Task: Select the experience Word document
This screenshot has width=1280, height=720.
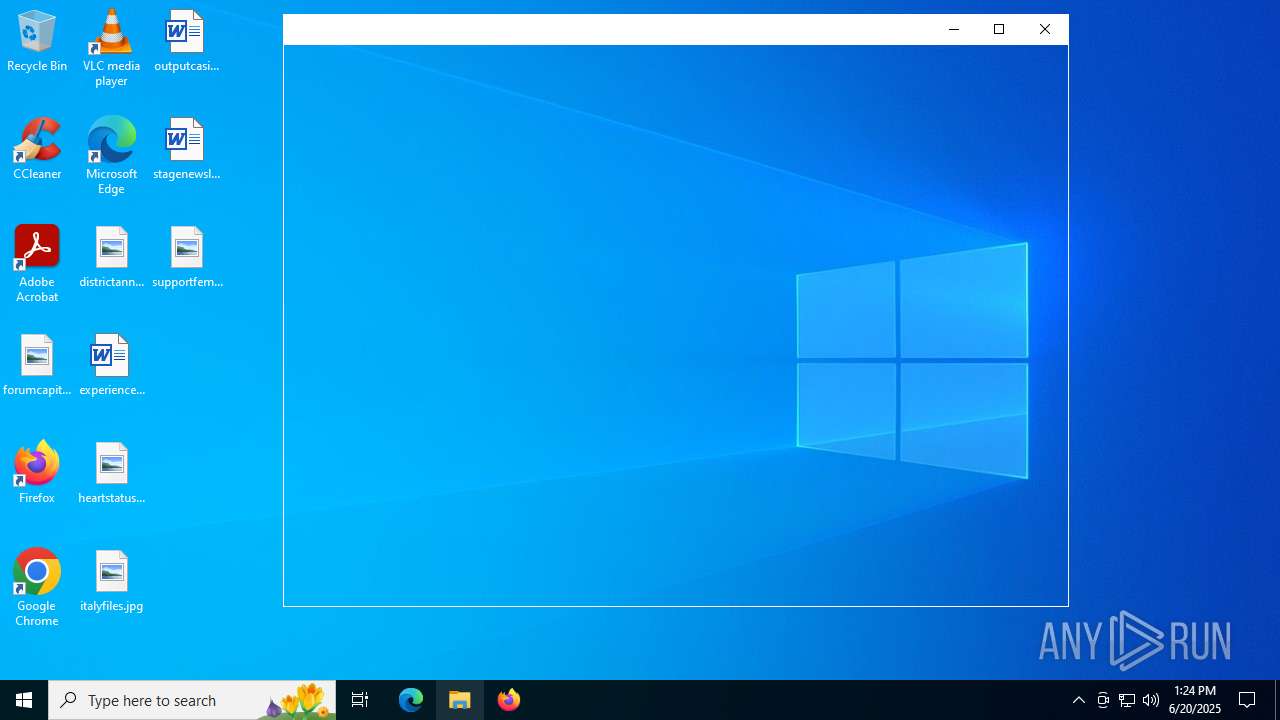Action: click(x=111, y=365)
